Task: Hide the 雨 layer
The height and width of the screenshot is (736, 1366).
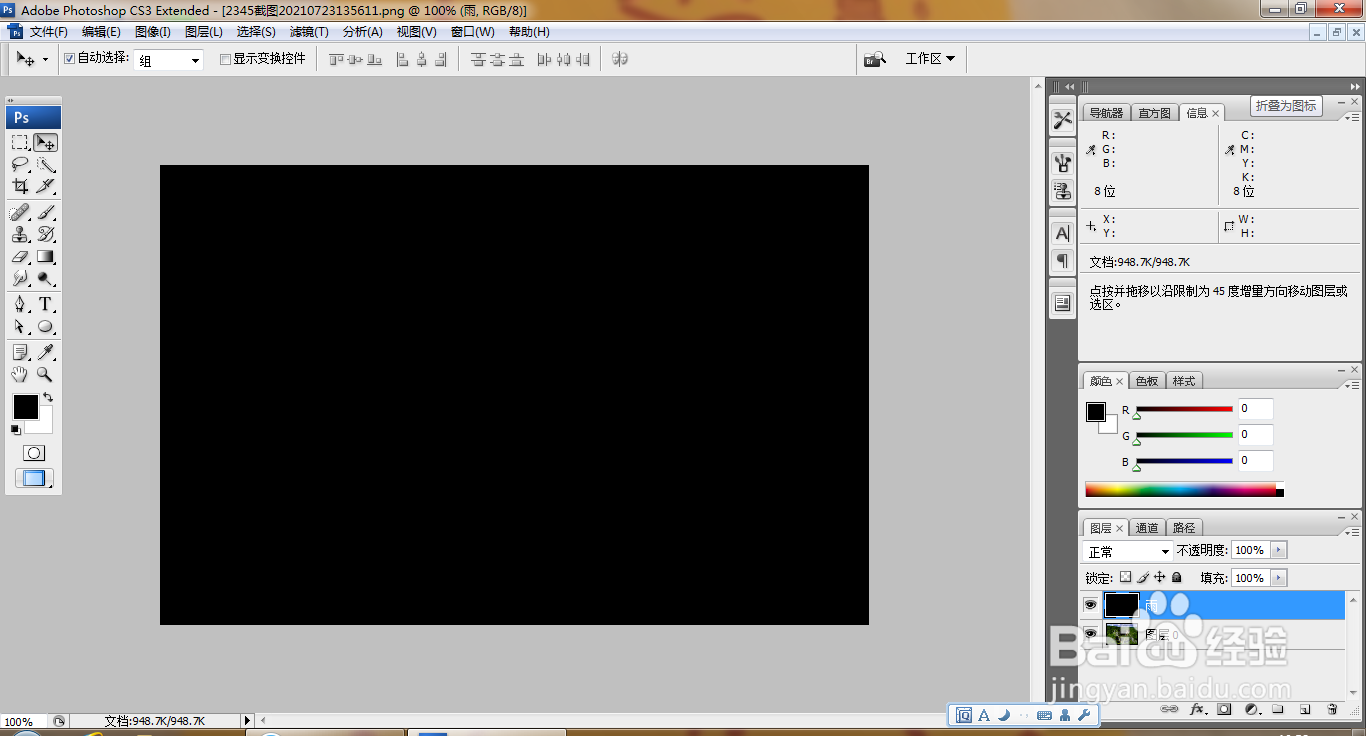Action: click(x=1091, y=605)
